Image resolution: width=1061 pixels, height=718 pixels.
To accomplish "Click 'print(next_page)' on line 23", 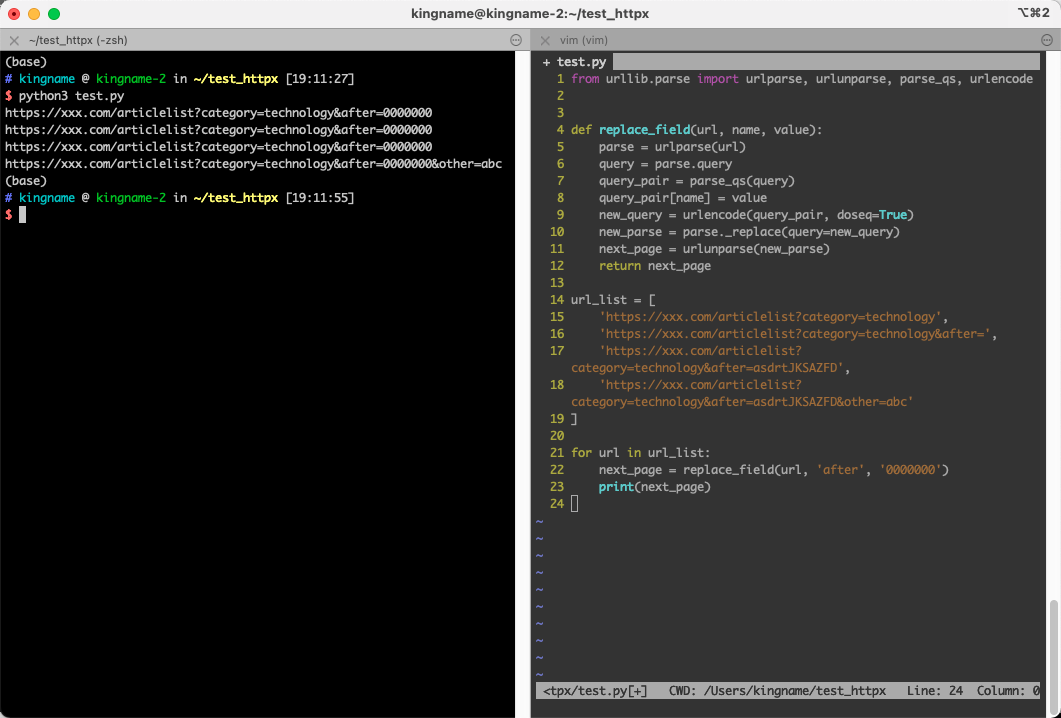I will point(654,487).
